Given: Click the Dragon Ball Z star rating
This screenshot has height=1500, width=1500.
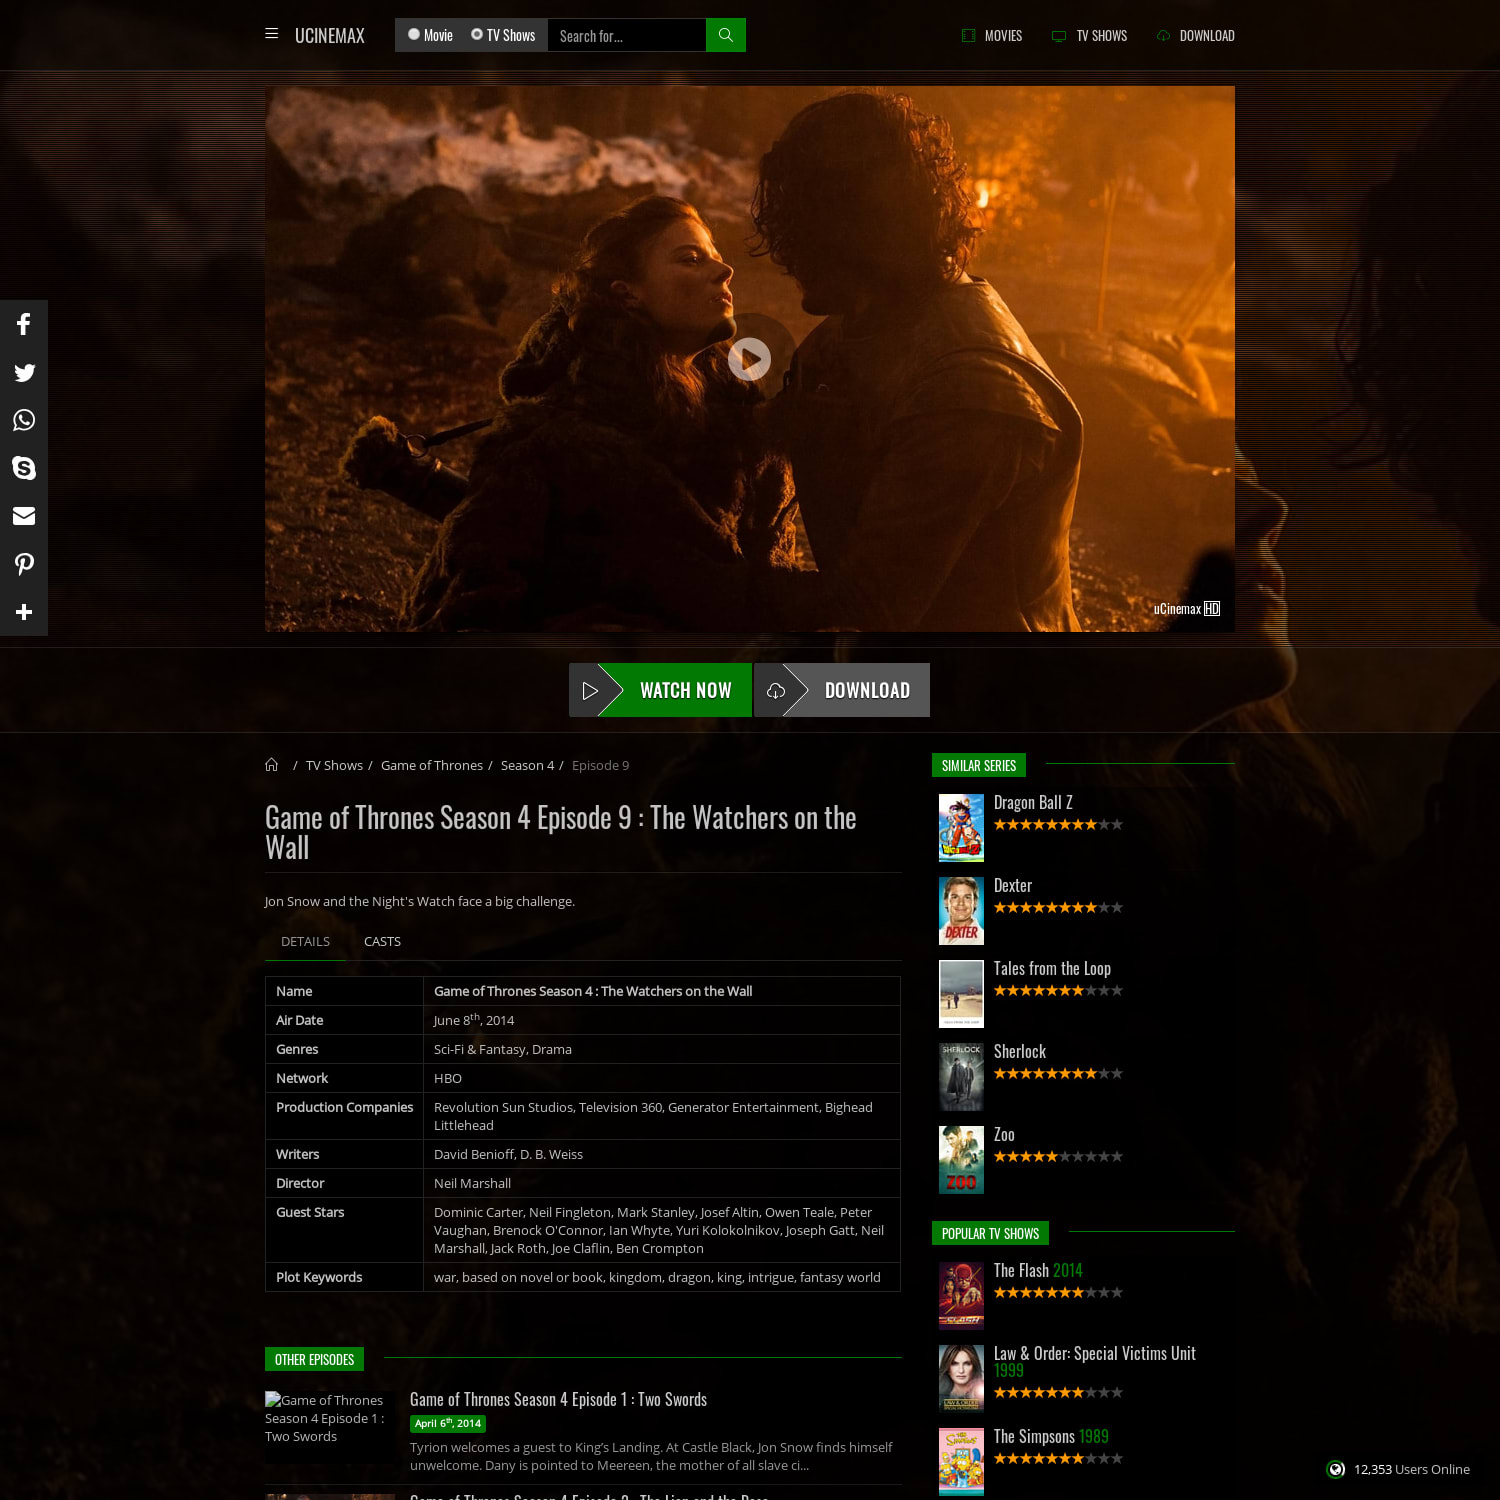Looking at the screenshot, I should (x=1058, y=825).
